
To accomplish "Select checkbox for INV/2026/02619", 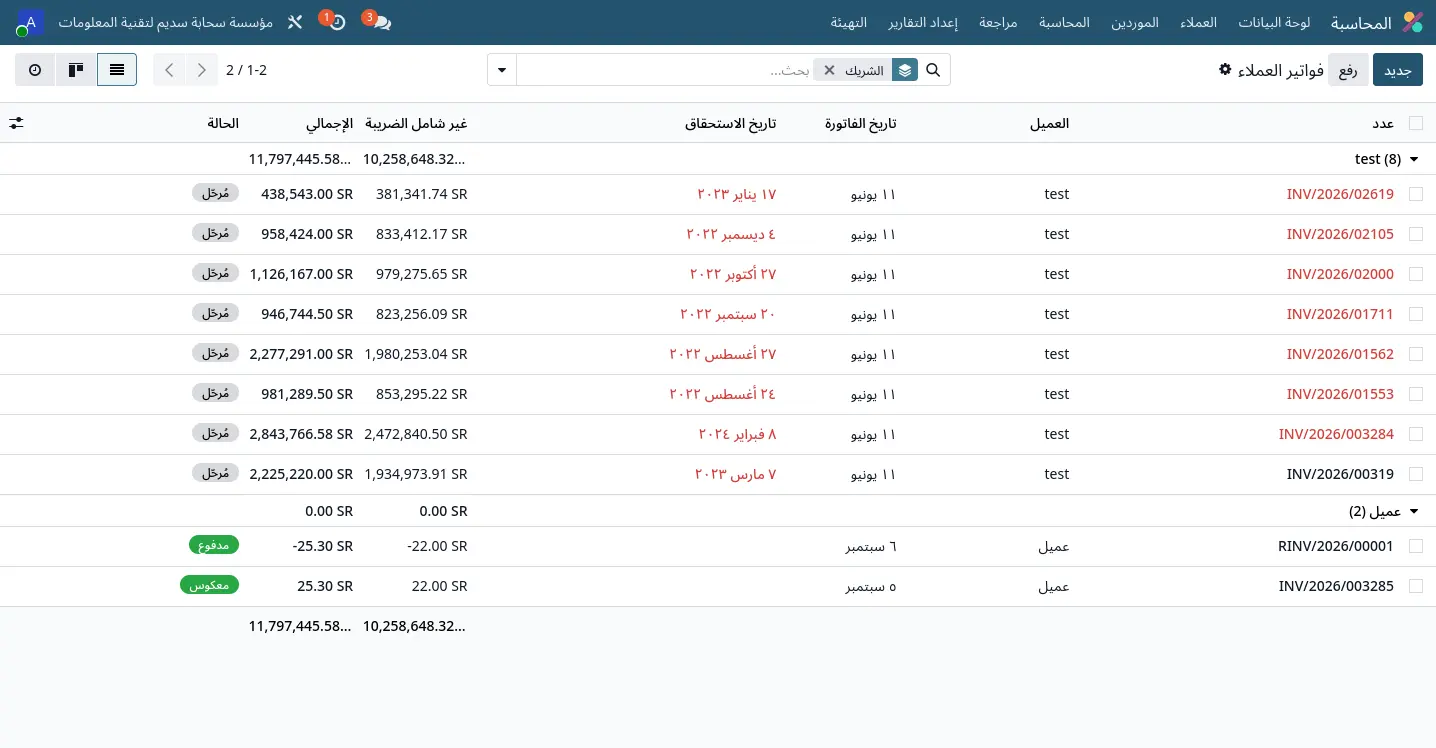I will pos(1416,194).
